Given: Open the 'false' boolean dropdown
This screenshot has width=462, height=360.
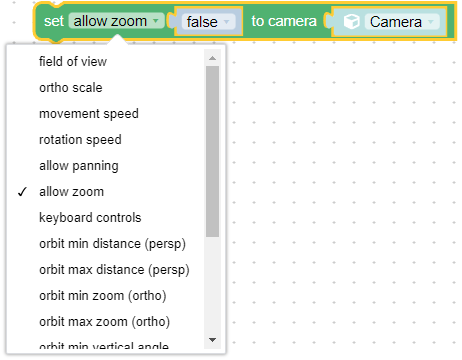Looking at the screenshot, I should click(x=208, y=22).
